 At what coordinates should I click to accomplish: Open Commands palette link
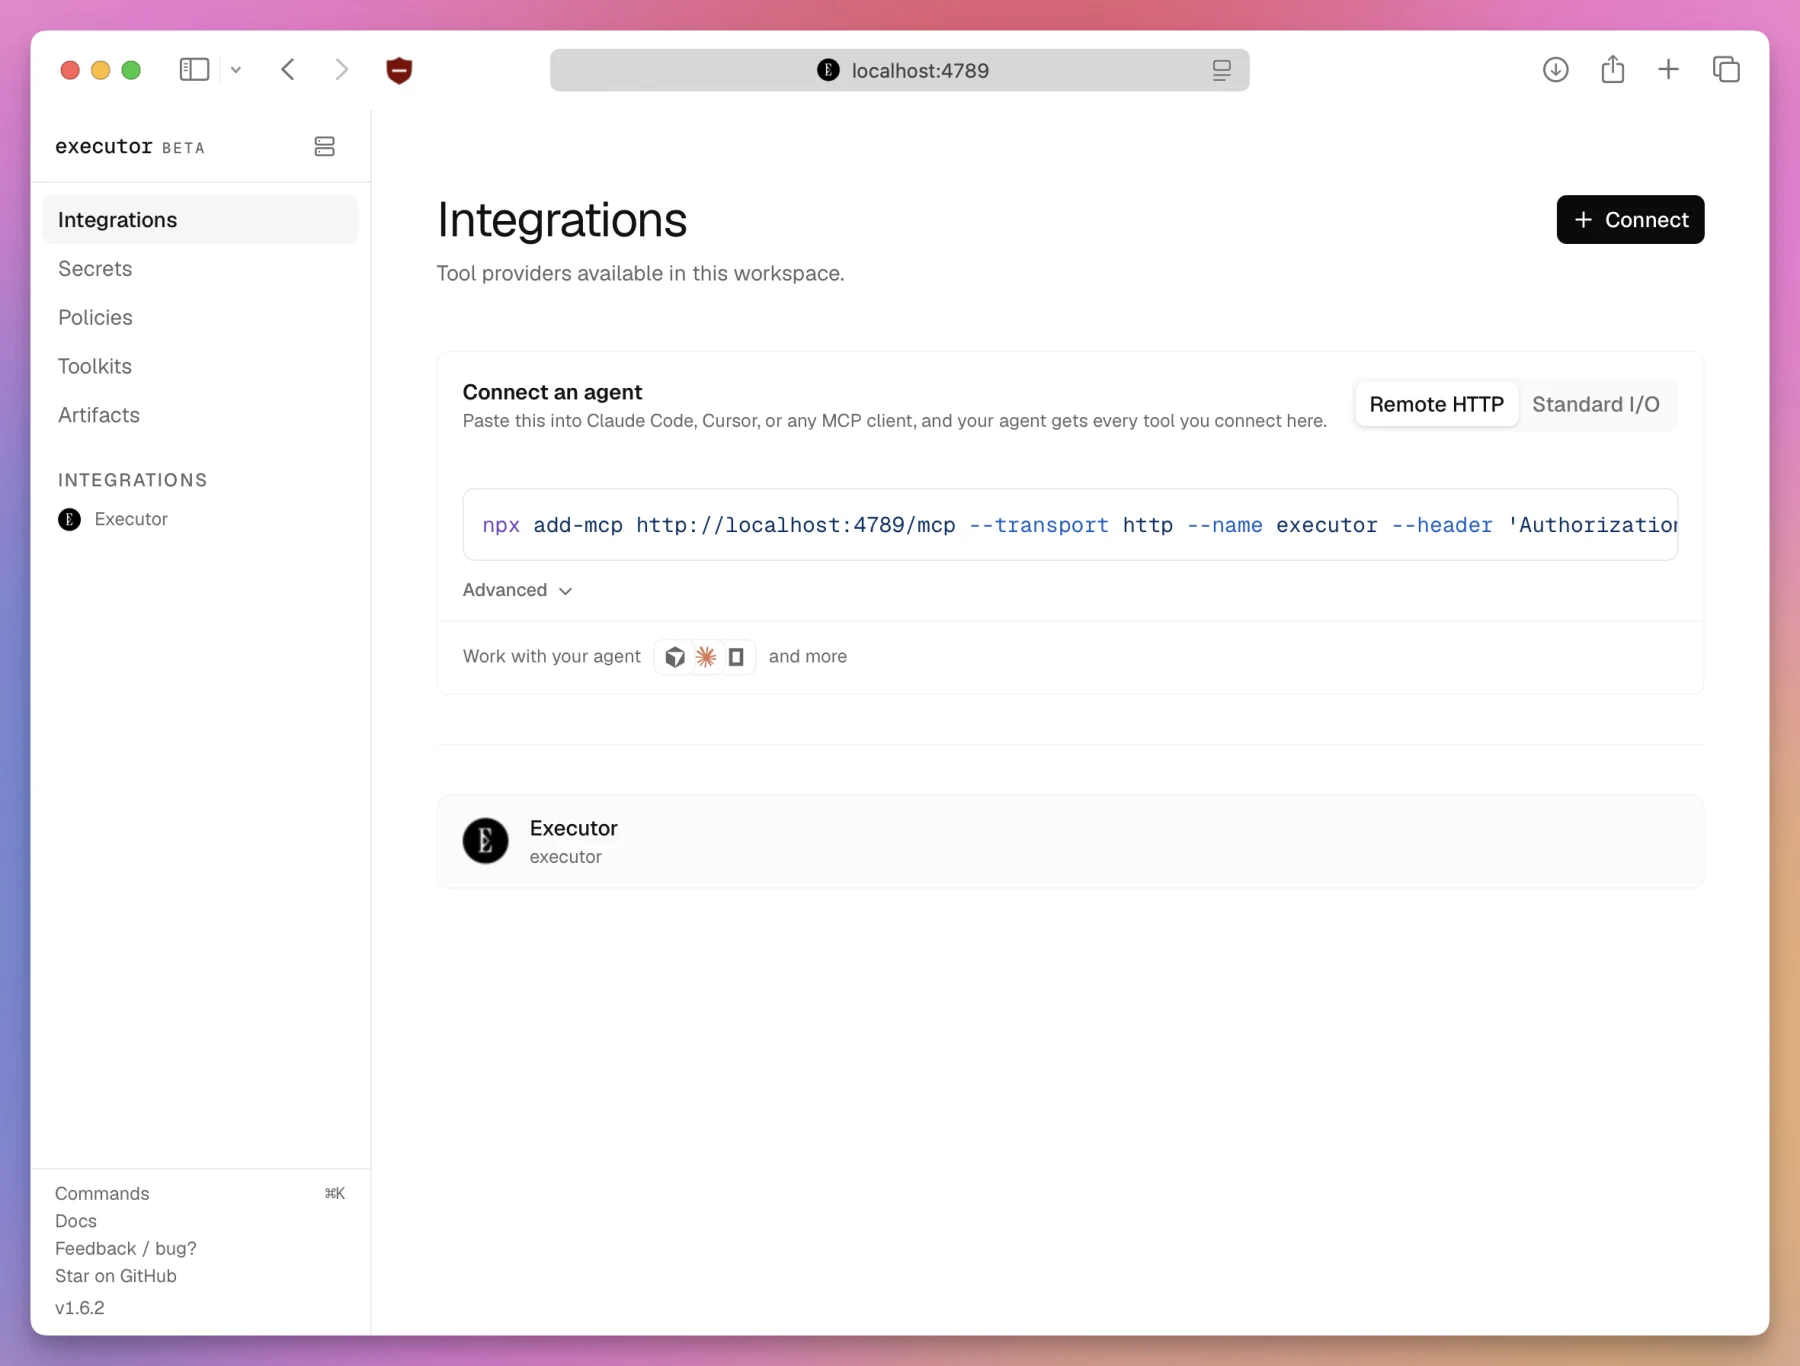click(102, 1194)
